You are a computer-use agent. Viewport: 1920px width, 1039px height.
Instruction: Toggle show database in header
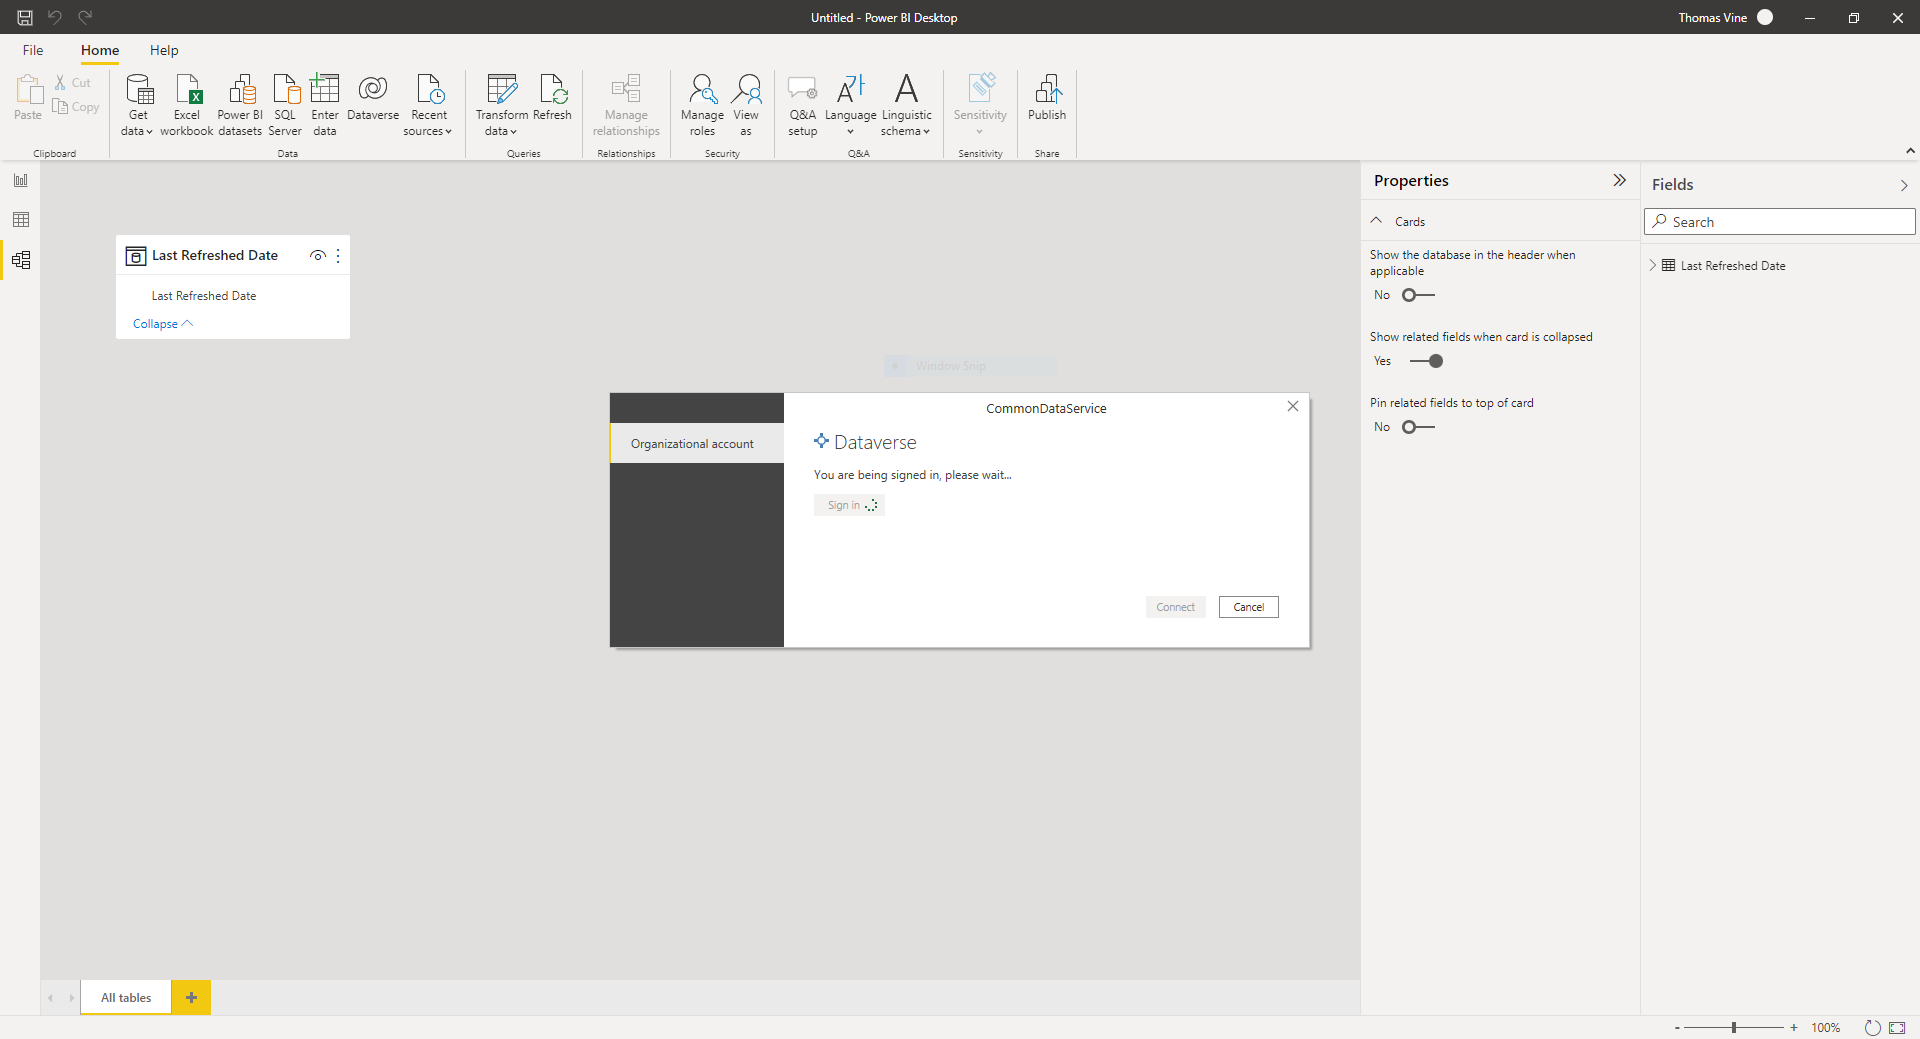[1418, 295]
